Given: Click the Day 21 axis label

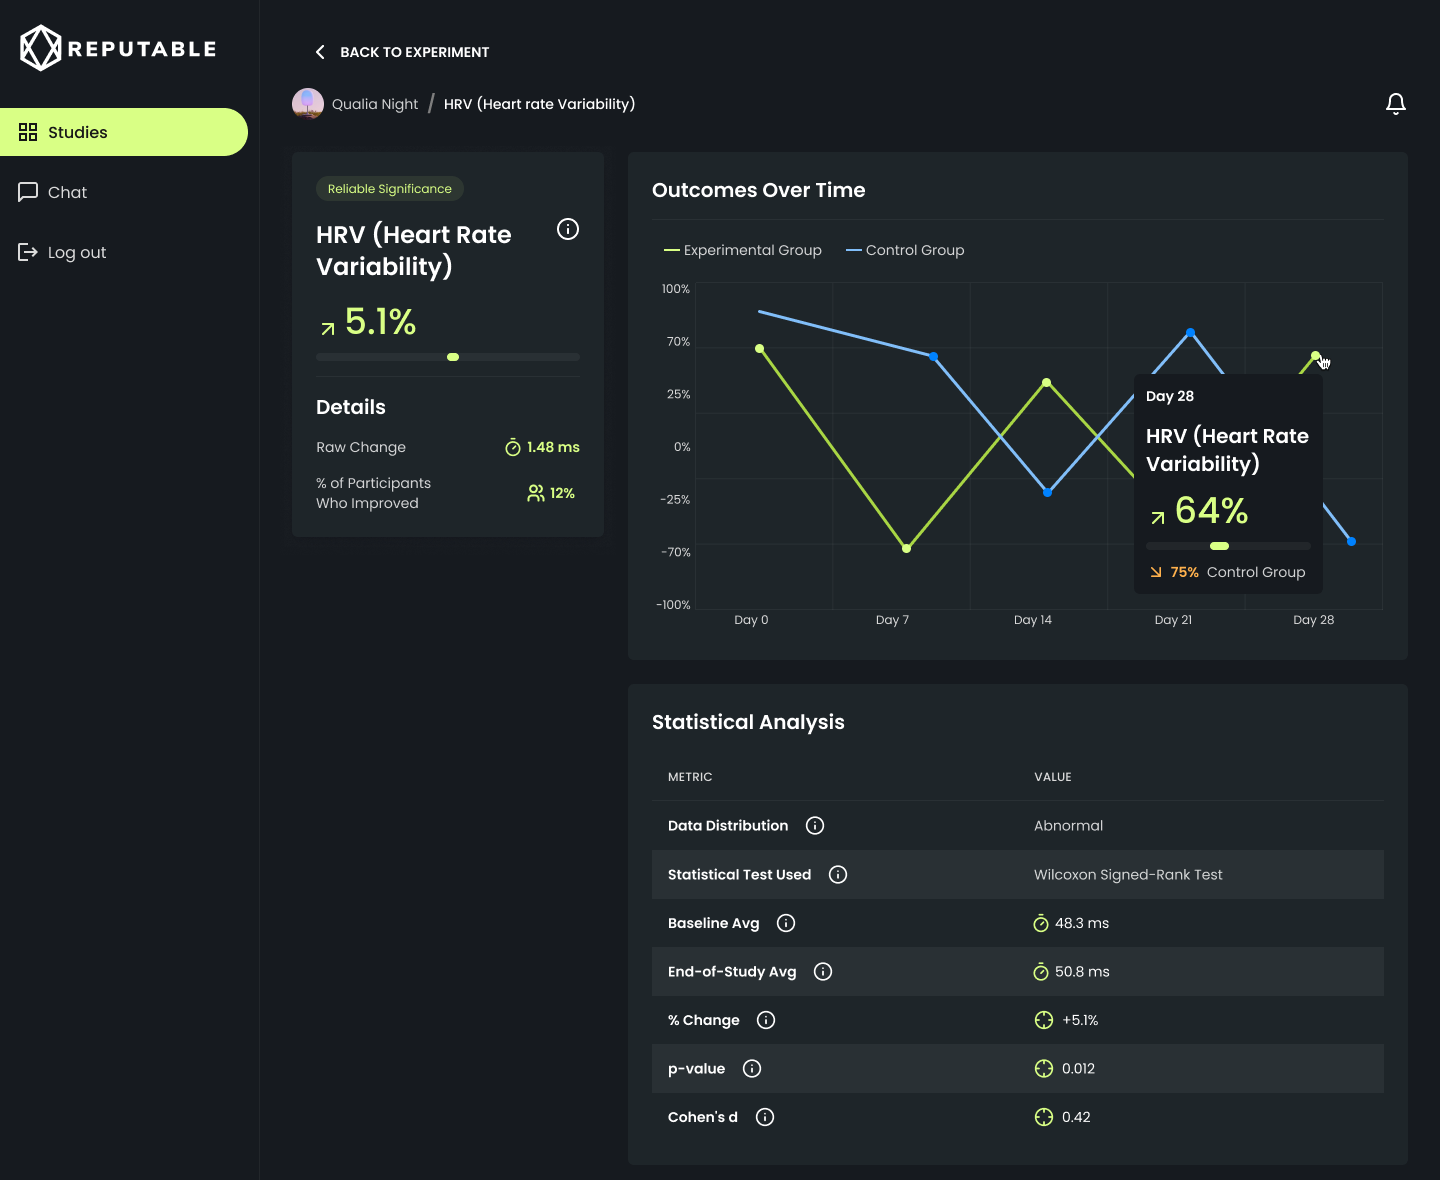Looking at the screenshot, I should coord(1173,620).
